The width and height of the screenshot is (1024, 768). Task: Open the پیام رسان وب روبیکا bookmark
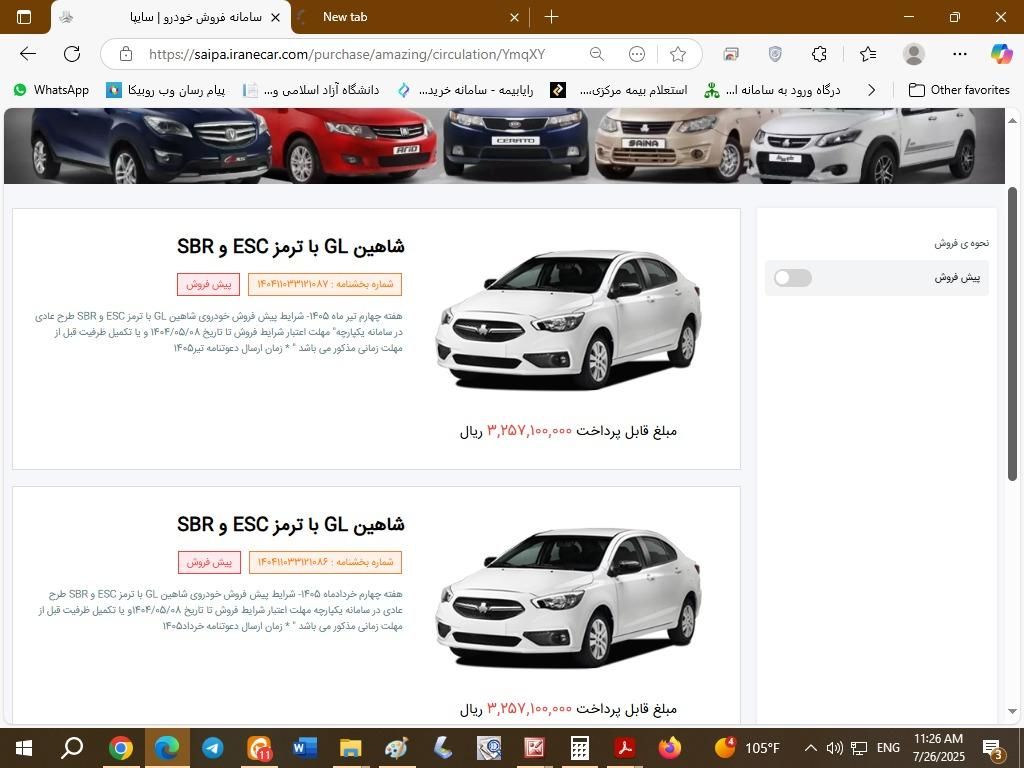166,90
